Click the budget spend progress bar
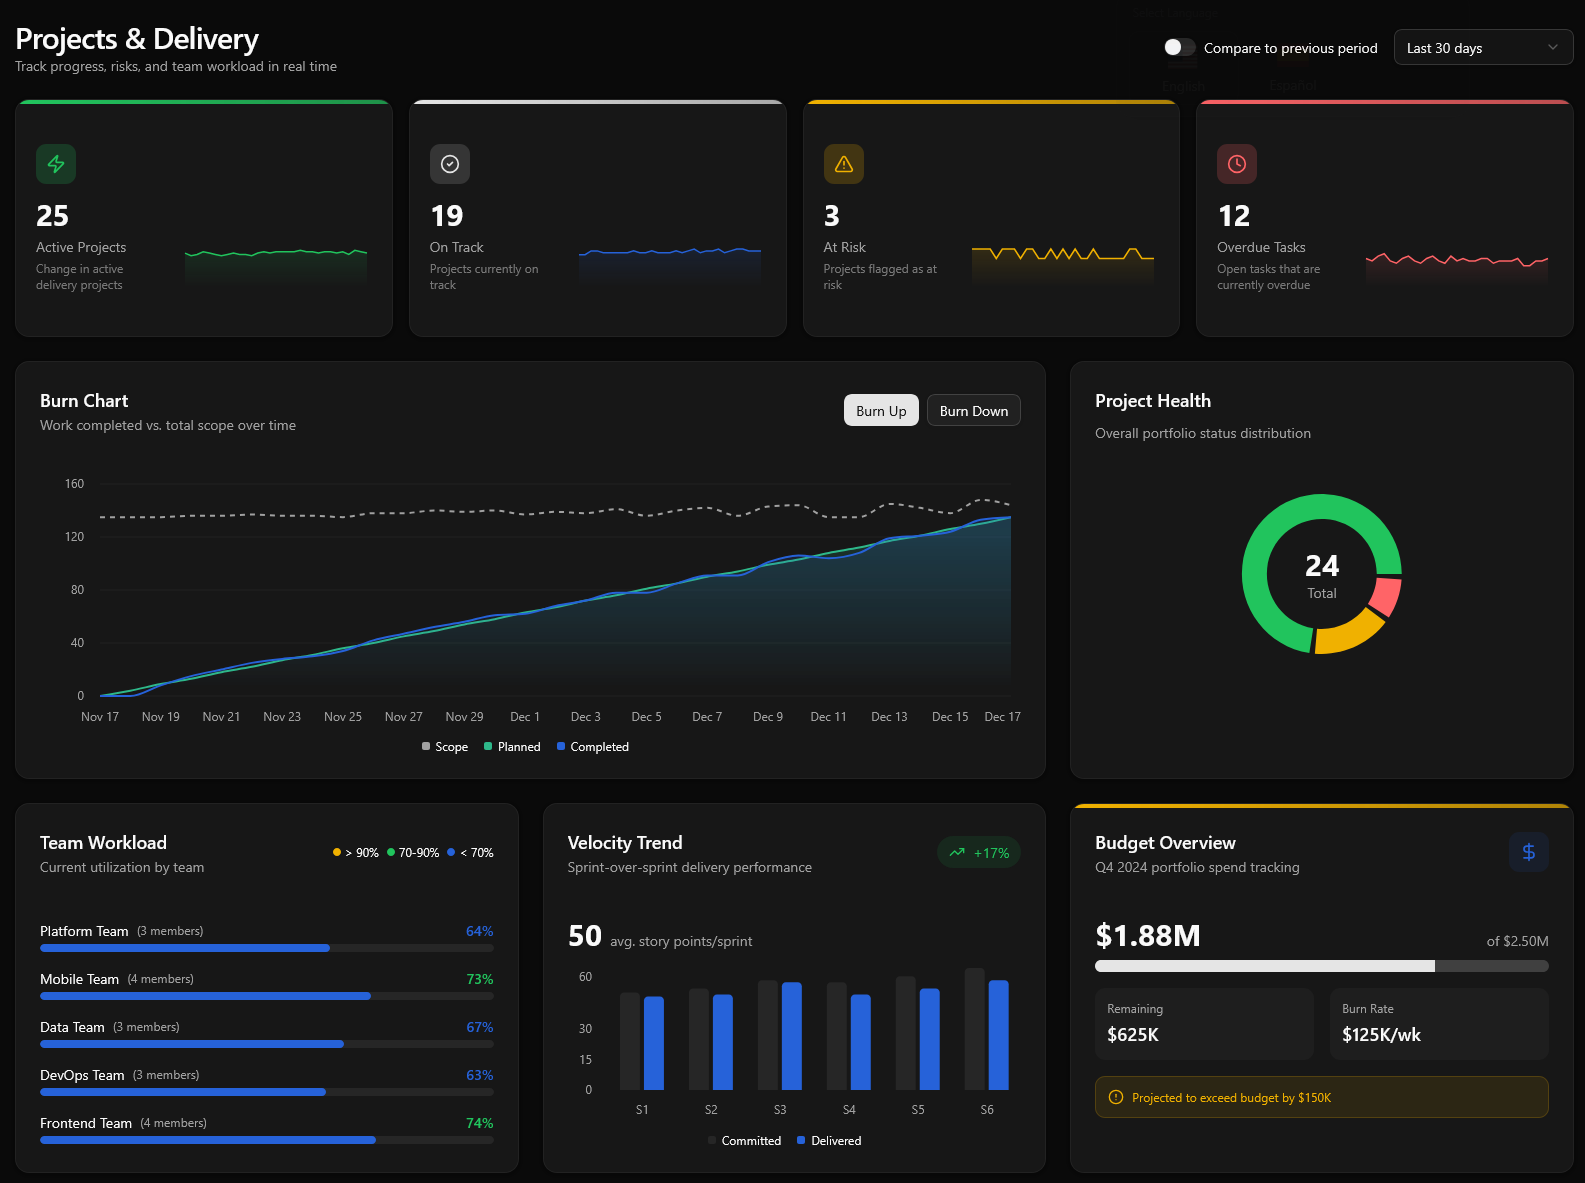The image size is (1585, 1183). coord(1322,966)
